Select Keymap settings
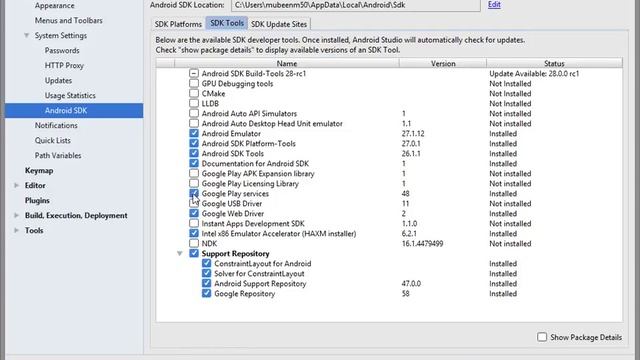Screen dimensions: 640x360 [x=39, y=170]
